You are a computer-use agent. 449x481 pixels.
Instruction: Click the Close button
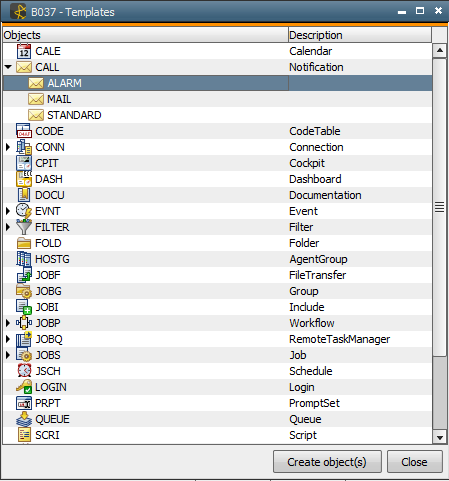[x=415, y=462]
